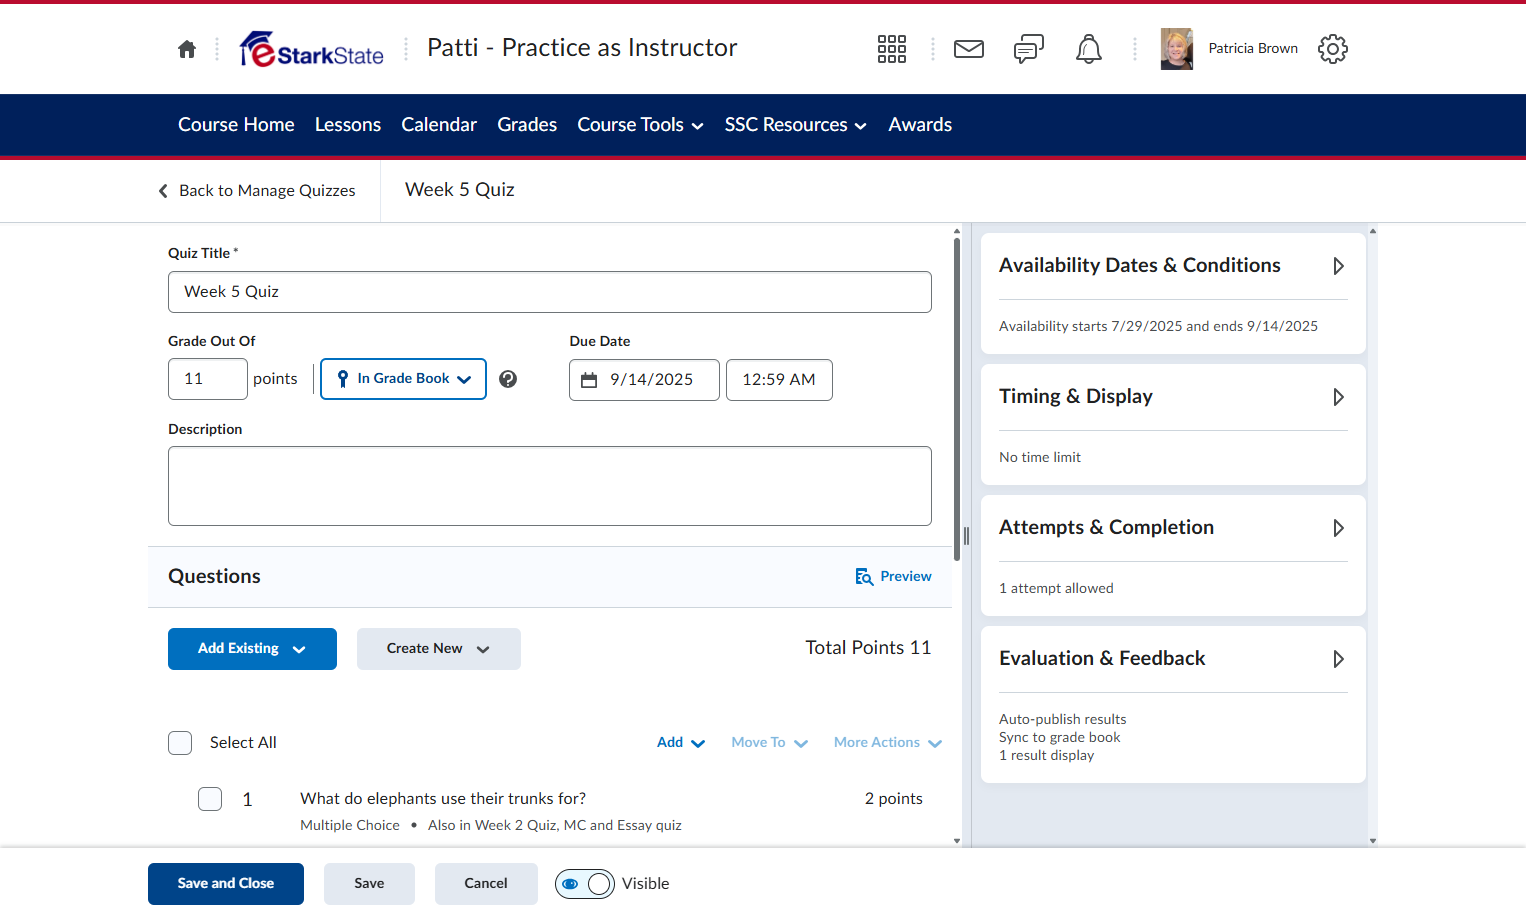Click the Save button
Image resolution: width=1526 pixels, height=920 pixels.
click(369, 884)
